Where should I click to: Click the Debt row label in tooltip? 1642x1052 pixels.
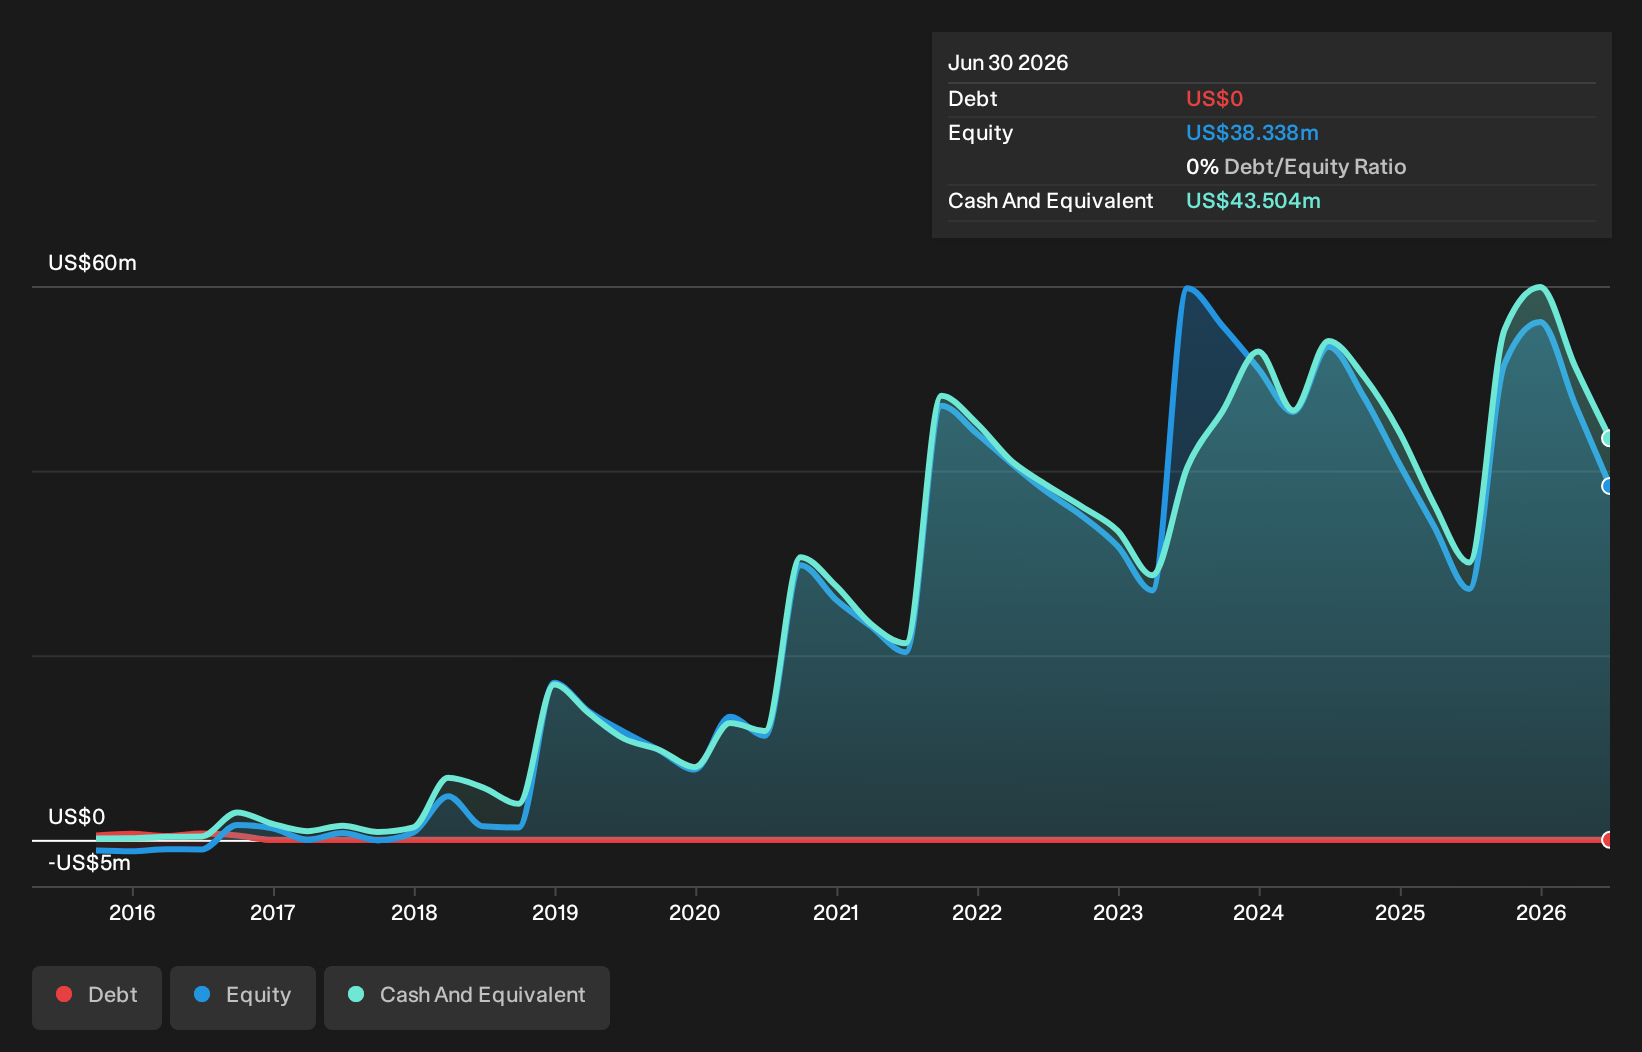coord(973,99)
